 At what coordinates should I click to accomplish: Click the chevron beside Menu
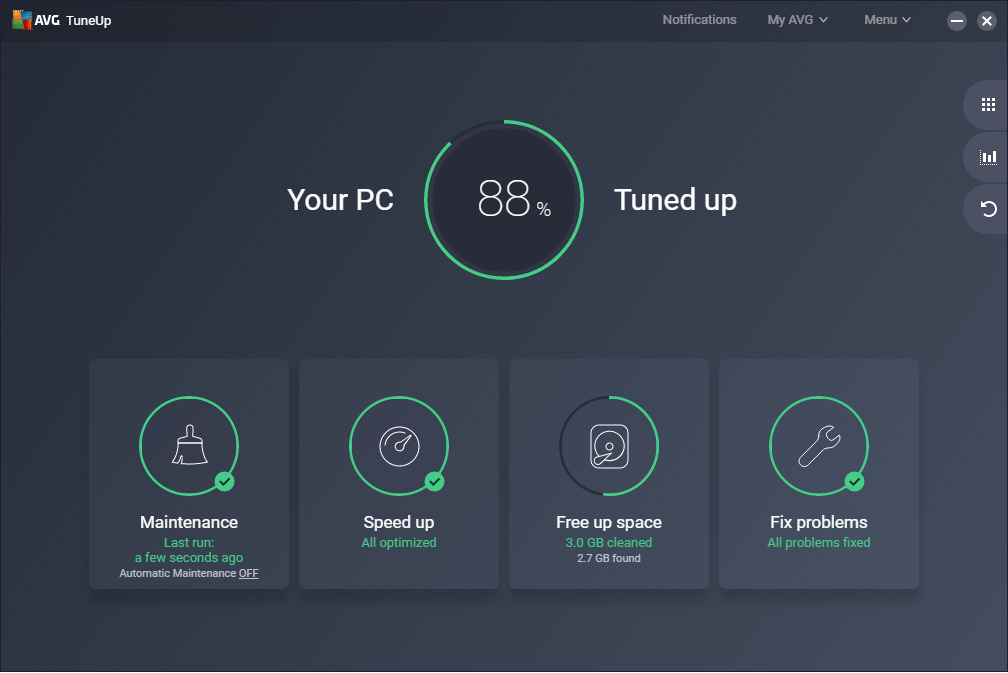[x=907, y=20]
